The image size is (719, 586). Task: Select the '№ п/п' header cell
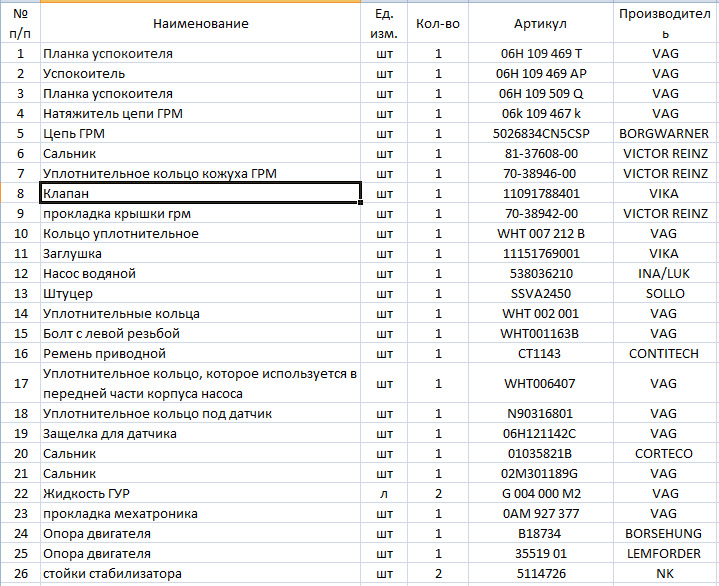point(21,23)
